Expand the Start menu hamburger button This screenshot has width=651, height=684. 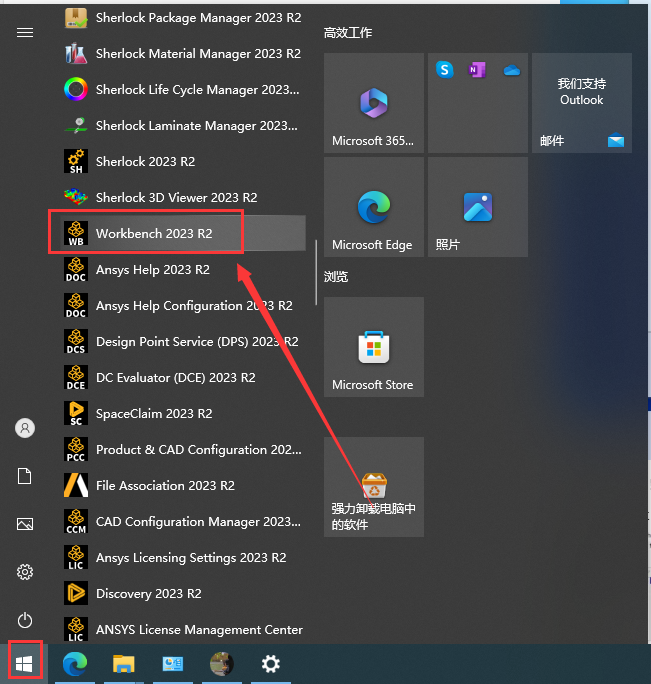pos(25,33)
